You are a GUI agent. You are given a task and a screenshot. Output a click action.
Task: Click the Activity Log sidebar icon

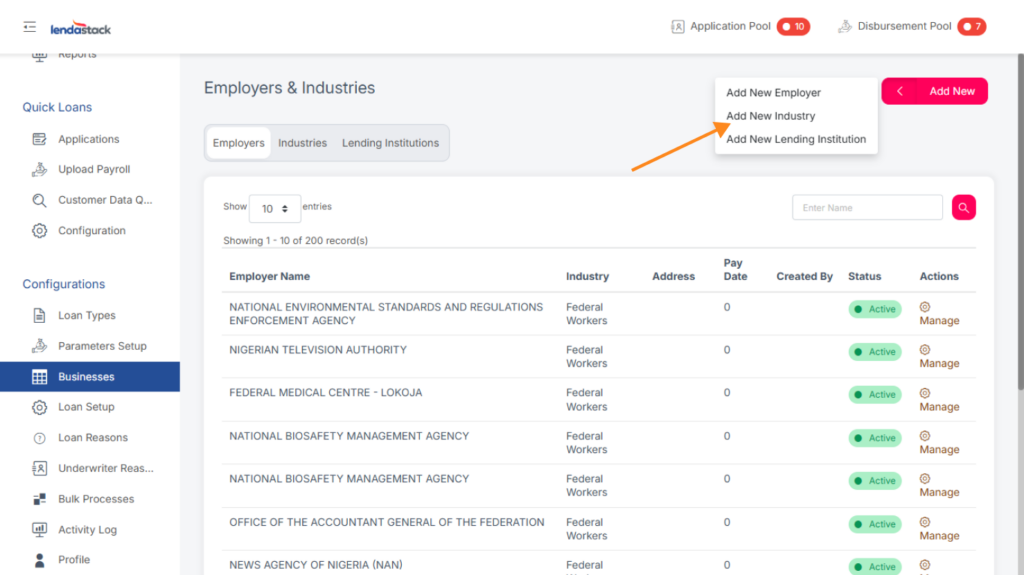coord(40,530)
